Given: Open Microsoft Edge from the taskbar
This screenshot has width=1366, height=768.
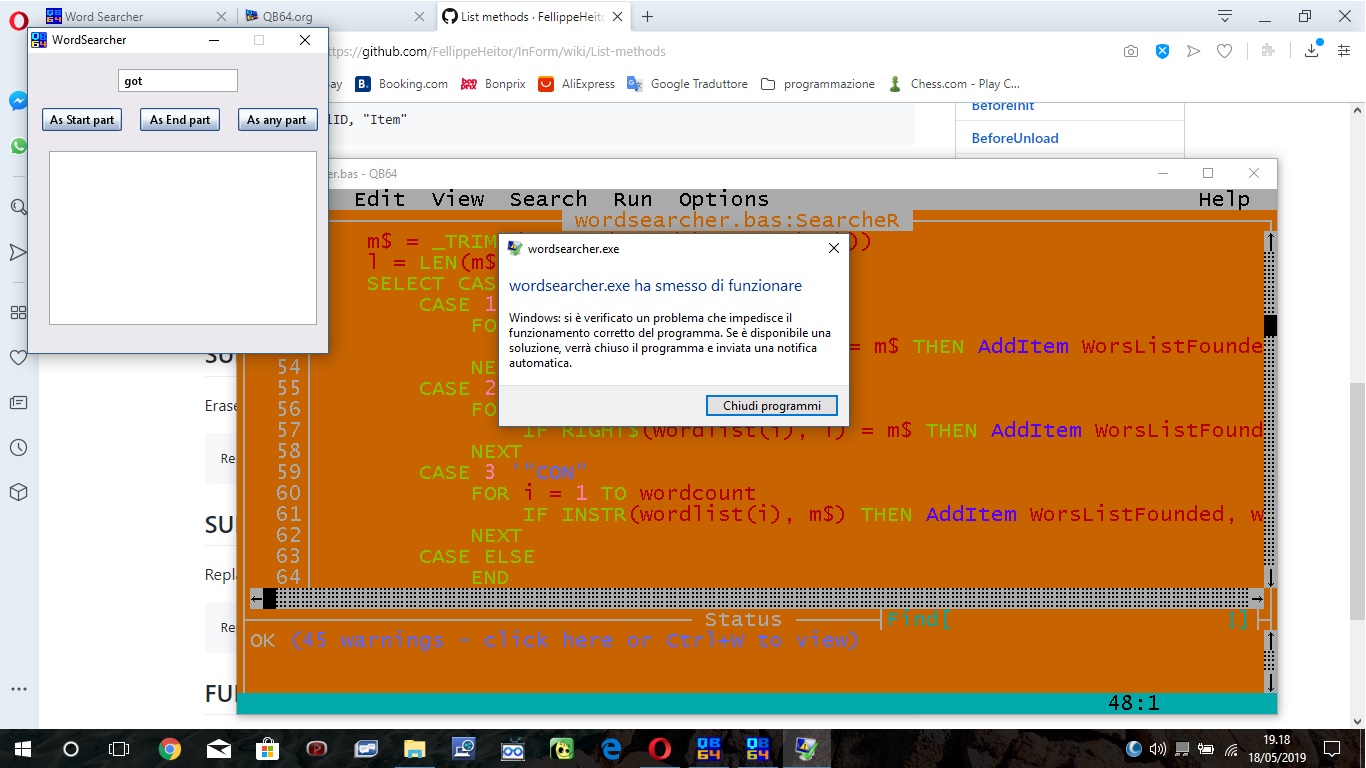Looking at the screenshot, I should [x=611, y=748].
